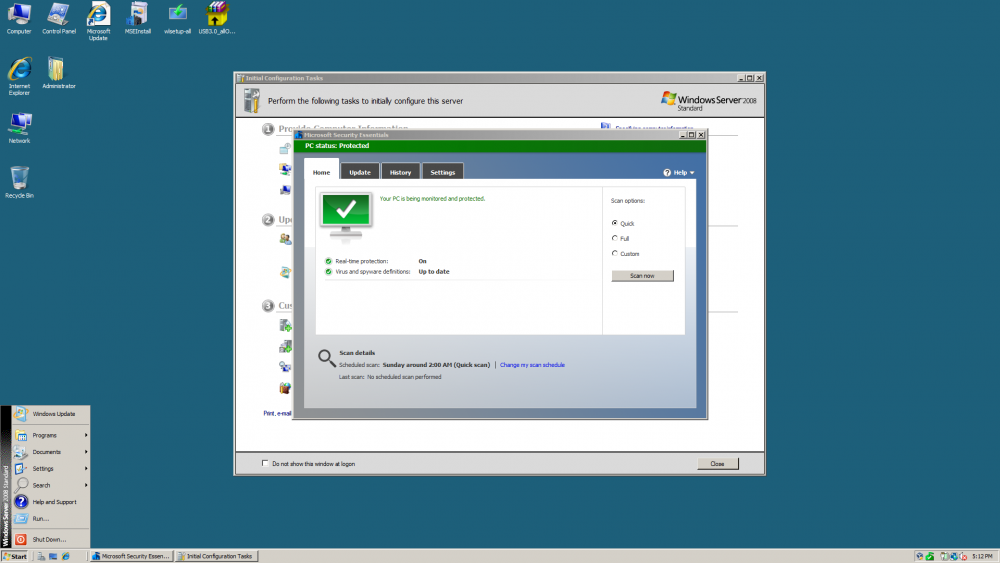1000x563 pixels.
Task: Choose Run... from Start menu
Action: (50, 518)
